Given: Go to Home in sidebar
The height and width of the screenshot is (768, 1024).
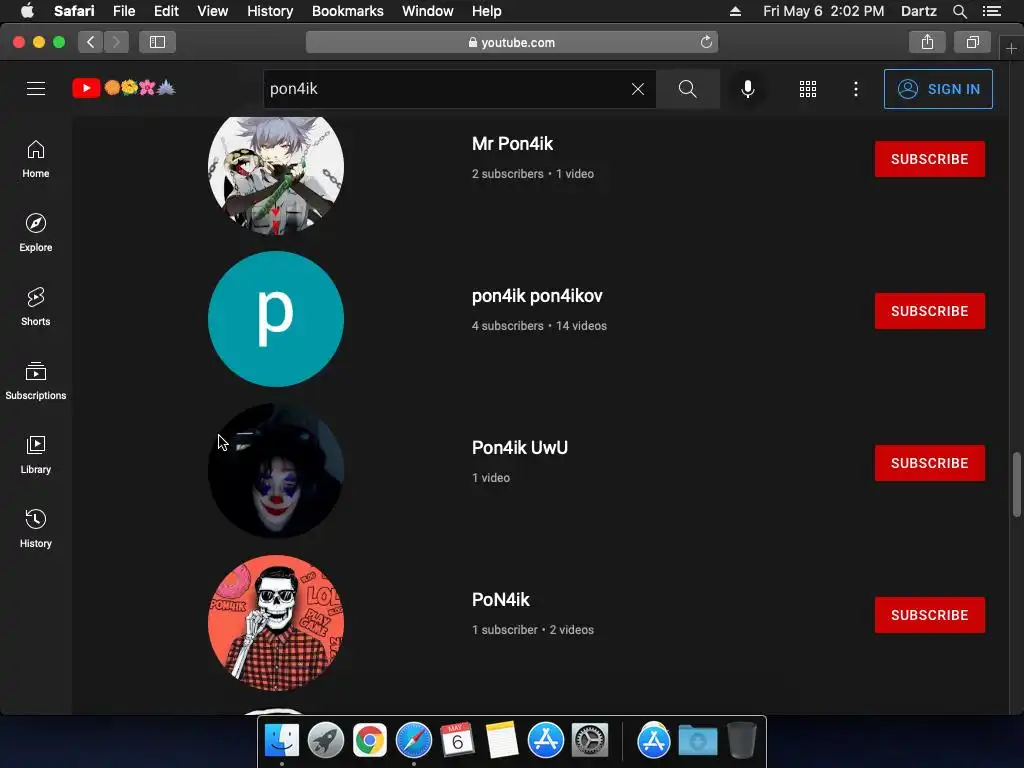Looking at the screenshot, I should point(36,159).
